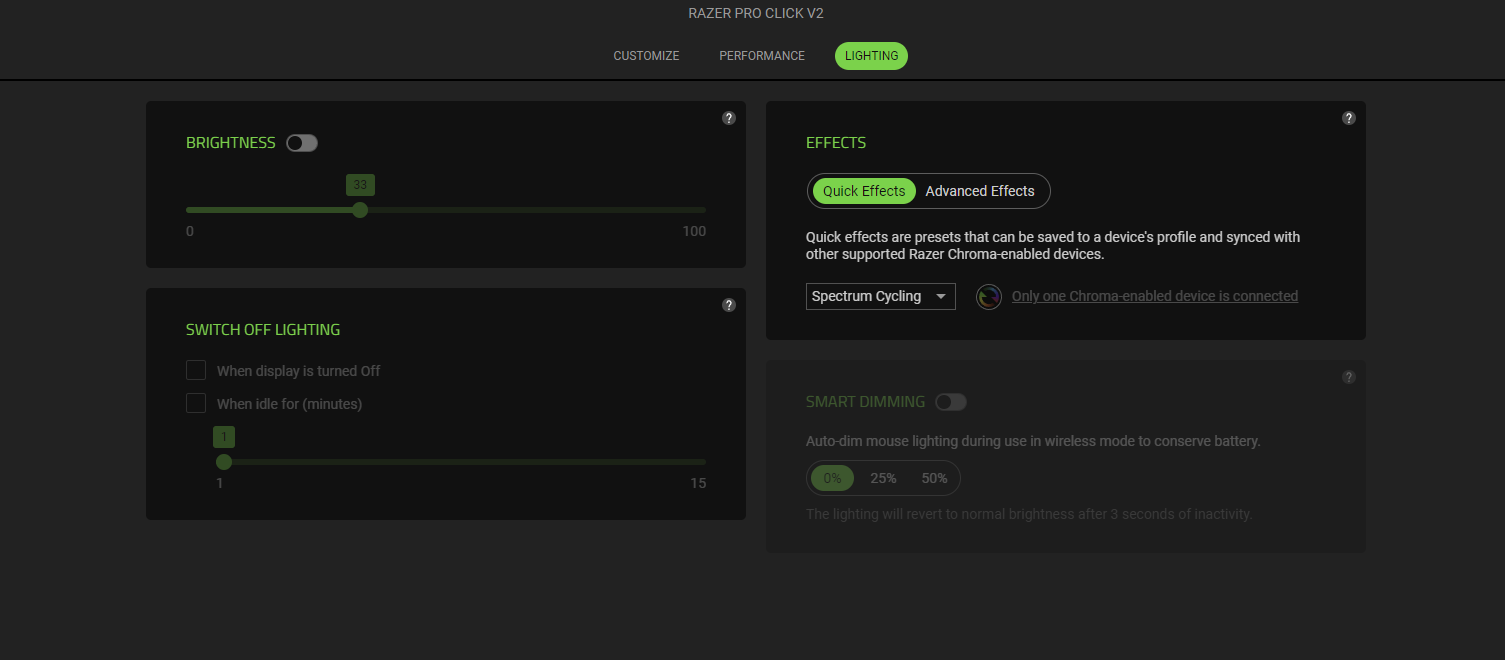Click the auto-dim mouse lighting description
The image size is (1505, 660).
[1033, 441]
